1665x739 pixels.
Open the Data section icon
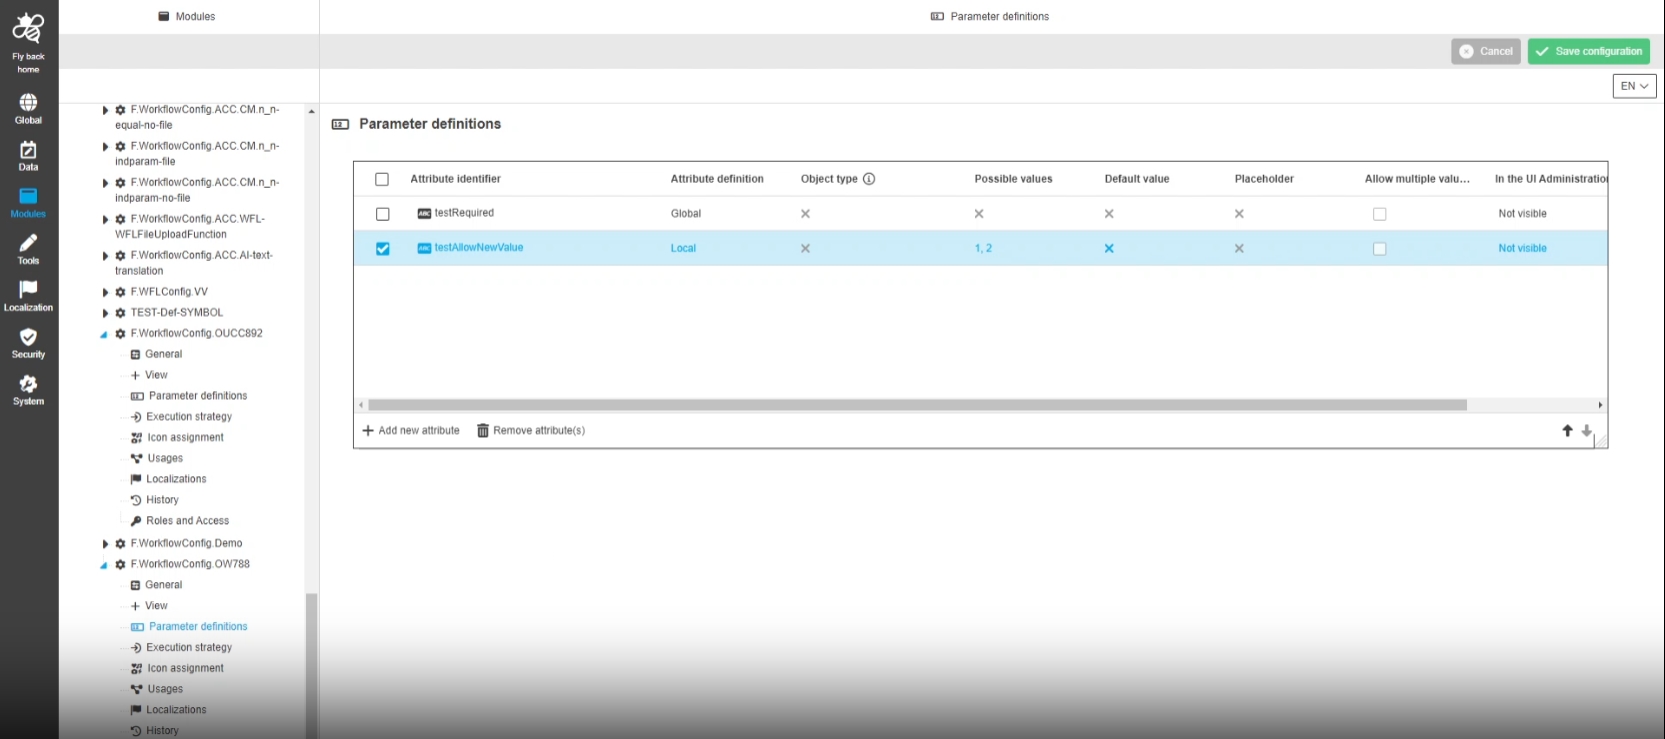tap(28, 151)
